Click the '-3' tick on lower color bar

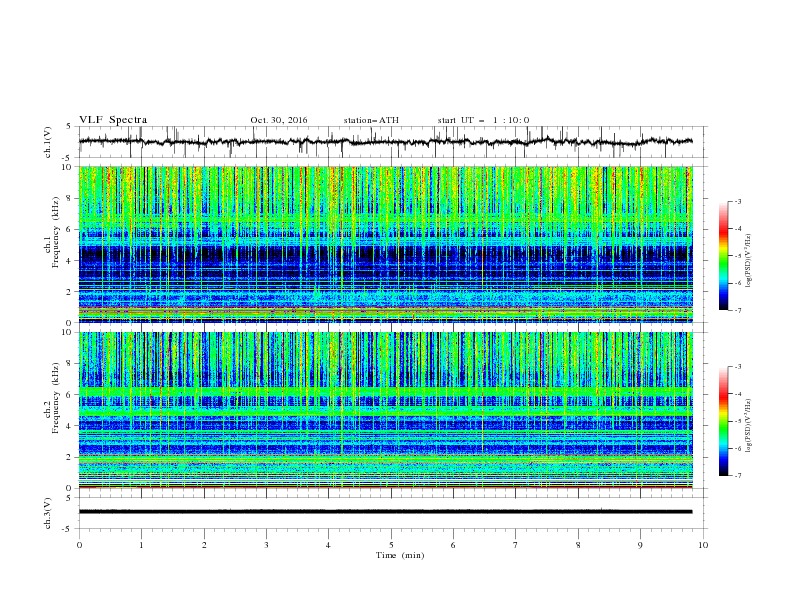pos(738,367)
